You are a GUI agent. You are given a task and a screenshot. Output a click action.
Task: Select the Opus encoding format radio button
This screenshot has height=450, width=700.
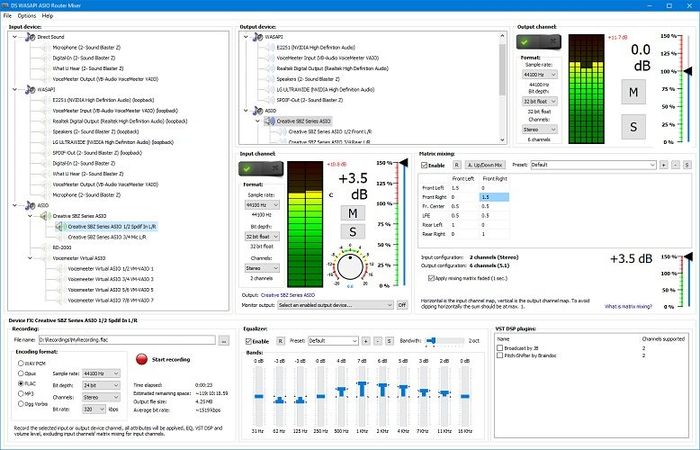pyautogui.click(x=22, y=371)
